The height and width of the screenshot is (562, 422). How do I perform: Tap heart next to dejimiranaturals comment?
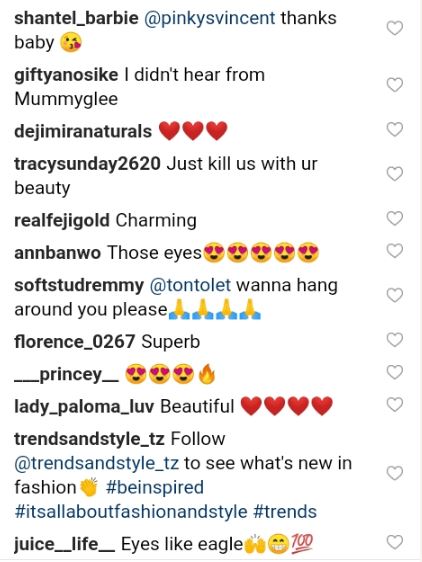pyautogui.click(x=395, y=129)
